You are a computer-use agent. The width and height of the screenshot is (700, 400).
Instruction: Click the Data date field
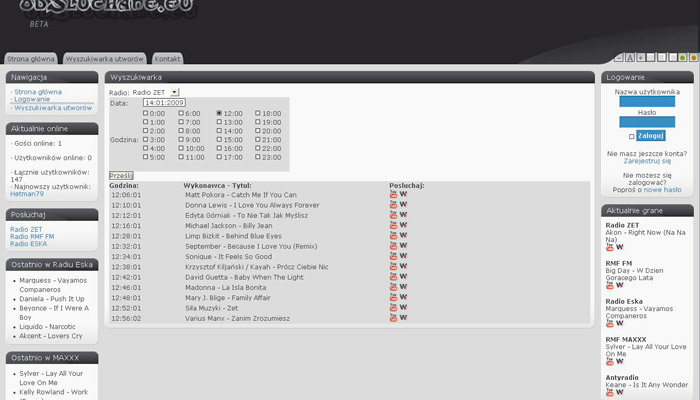click(164, 103)
